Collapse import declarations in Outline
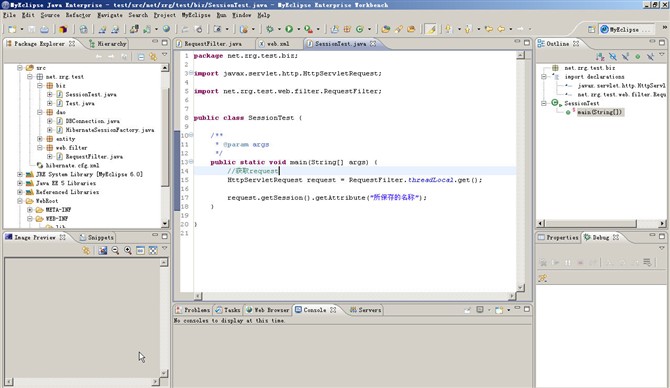The image size is (670, 388). point(544,76)
